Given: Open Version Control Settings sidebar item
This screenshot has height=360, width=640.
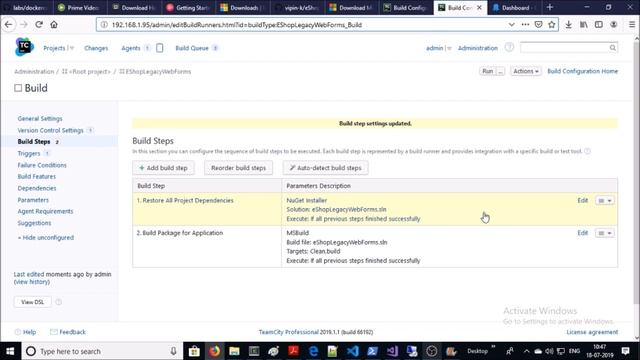Looking at the screenshot, I should [x=50, y=130].
